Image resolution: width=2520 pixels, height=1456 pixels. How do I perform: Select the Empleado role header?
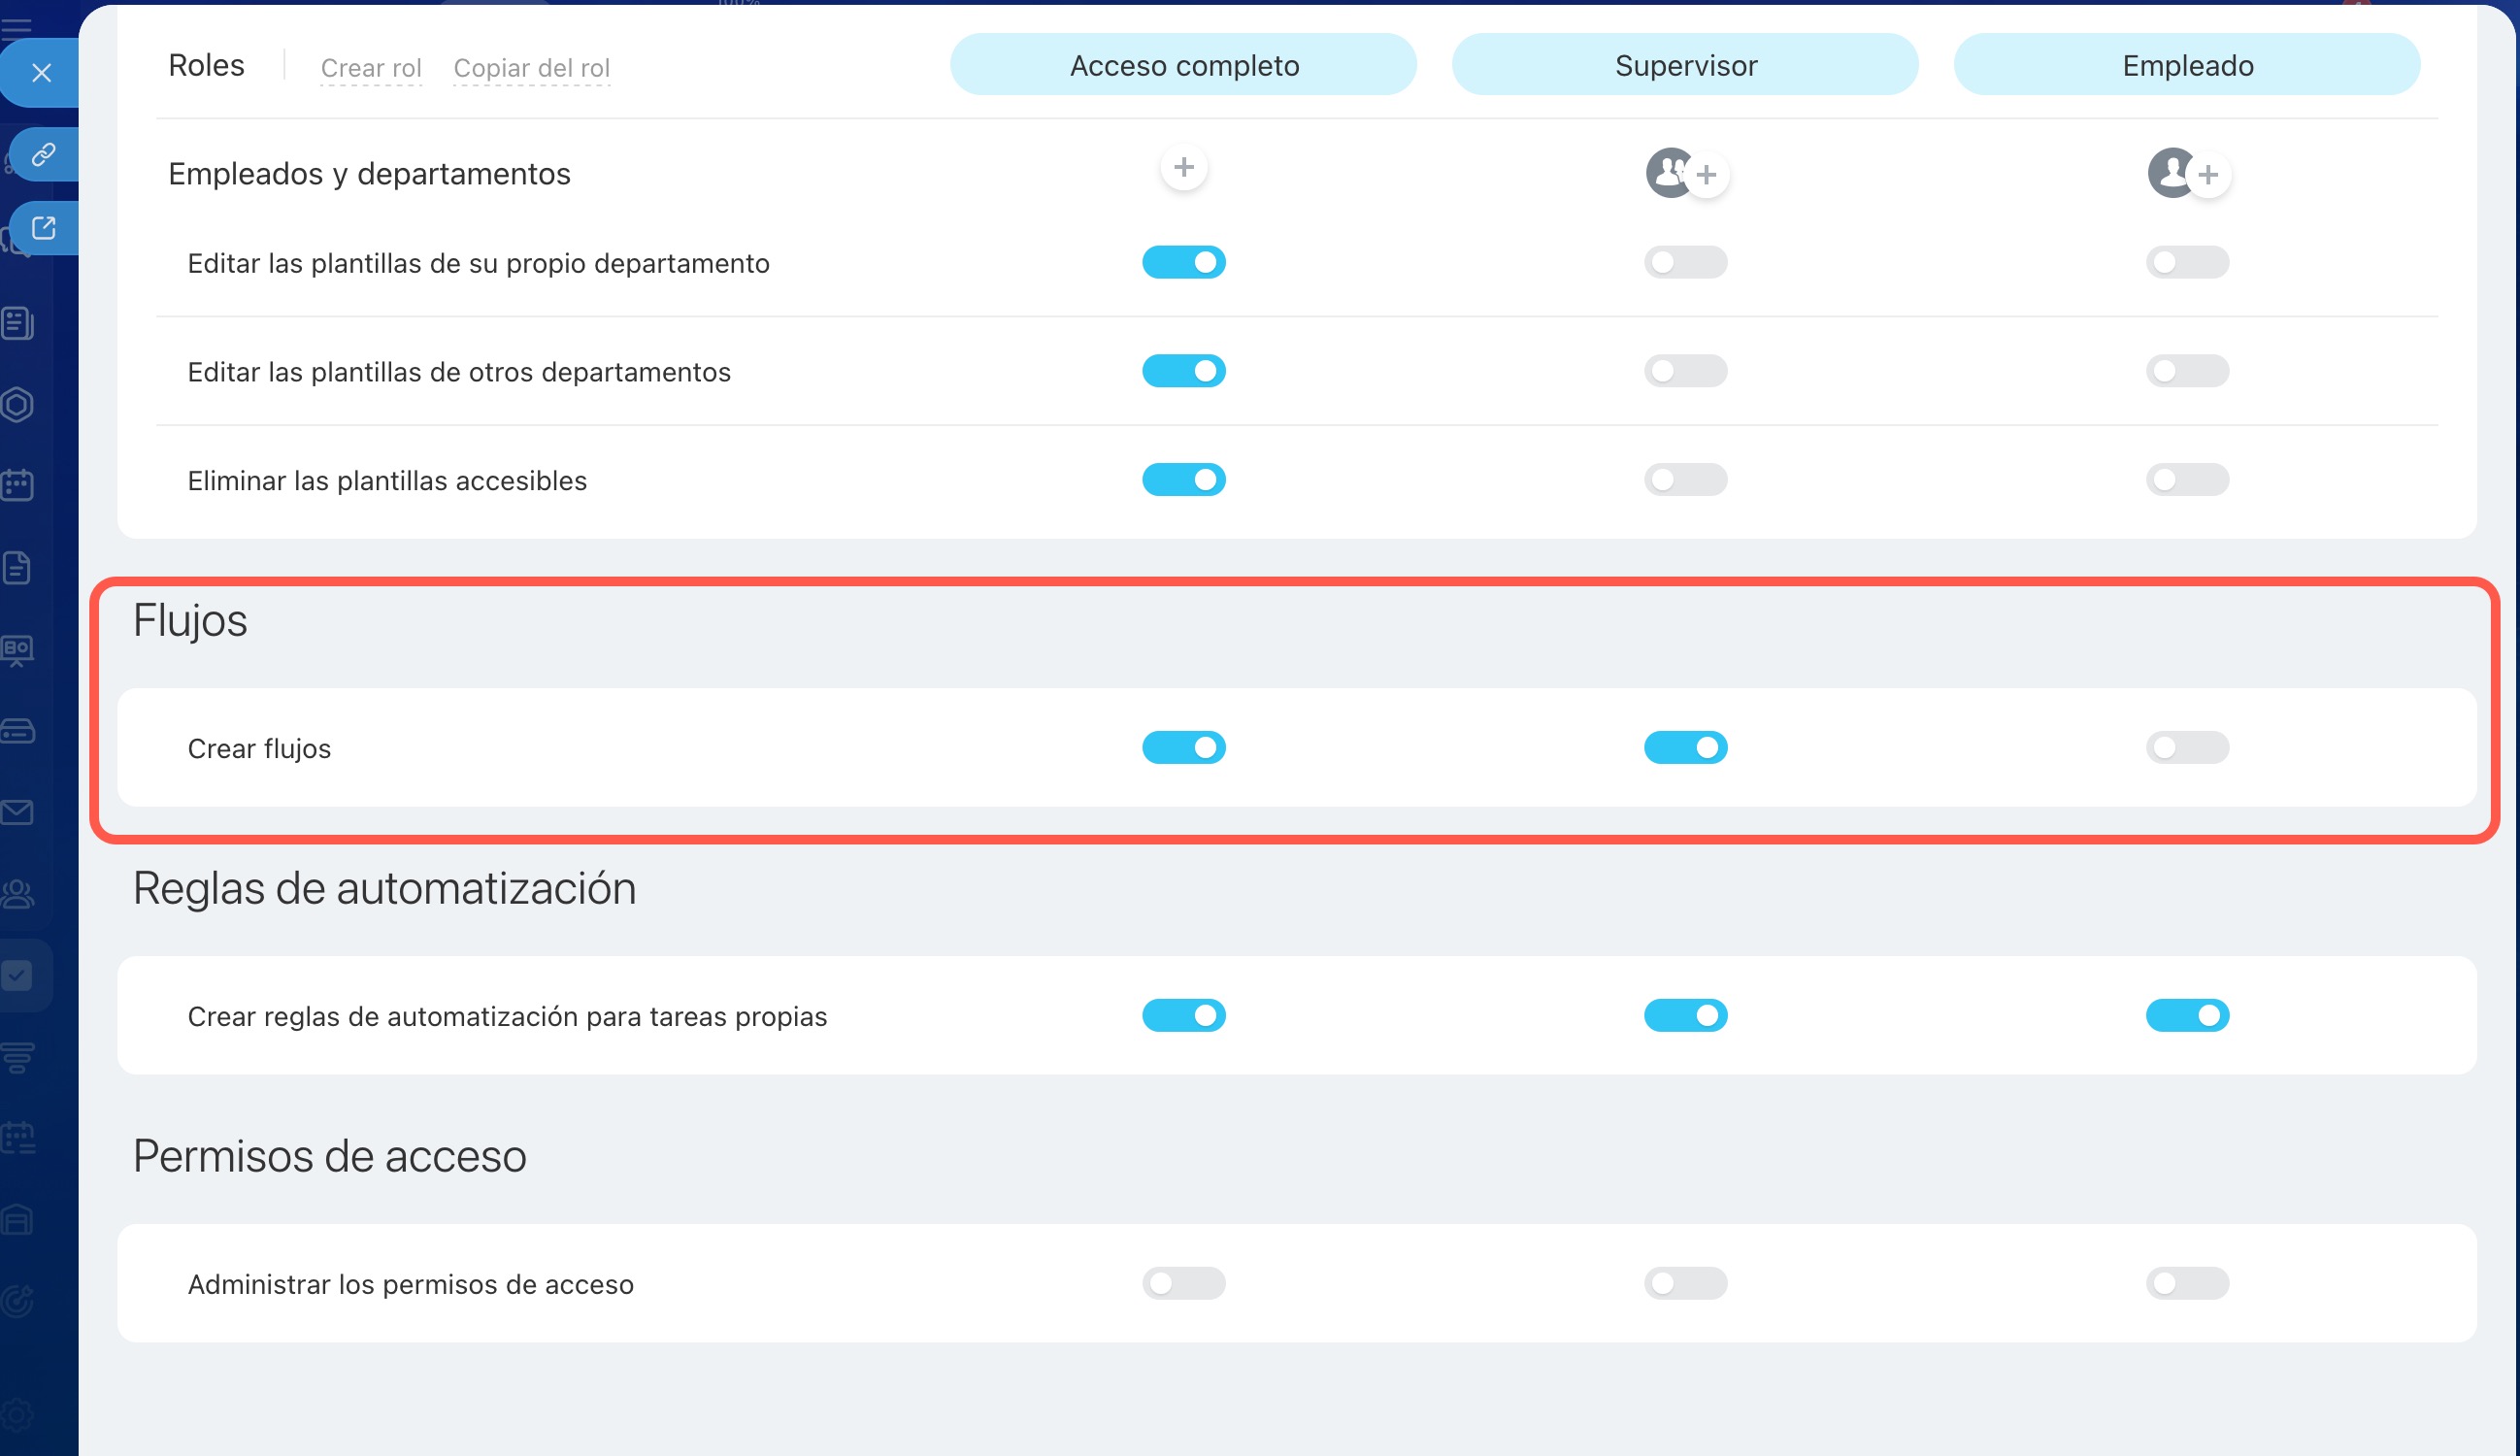[x=2186, y=65]
